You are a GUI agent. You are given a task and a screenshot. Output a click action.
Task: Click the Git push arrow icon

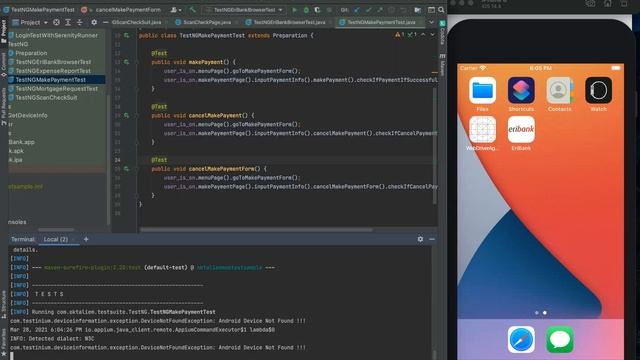tap(380, 9)
